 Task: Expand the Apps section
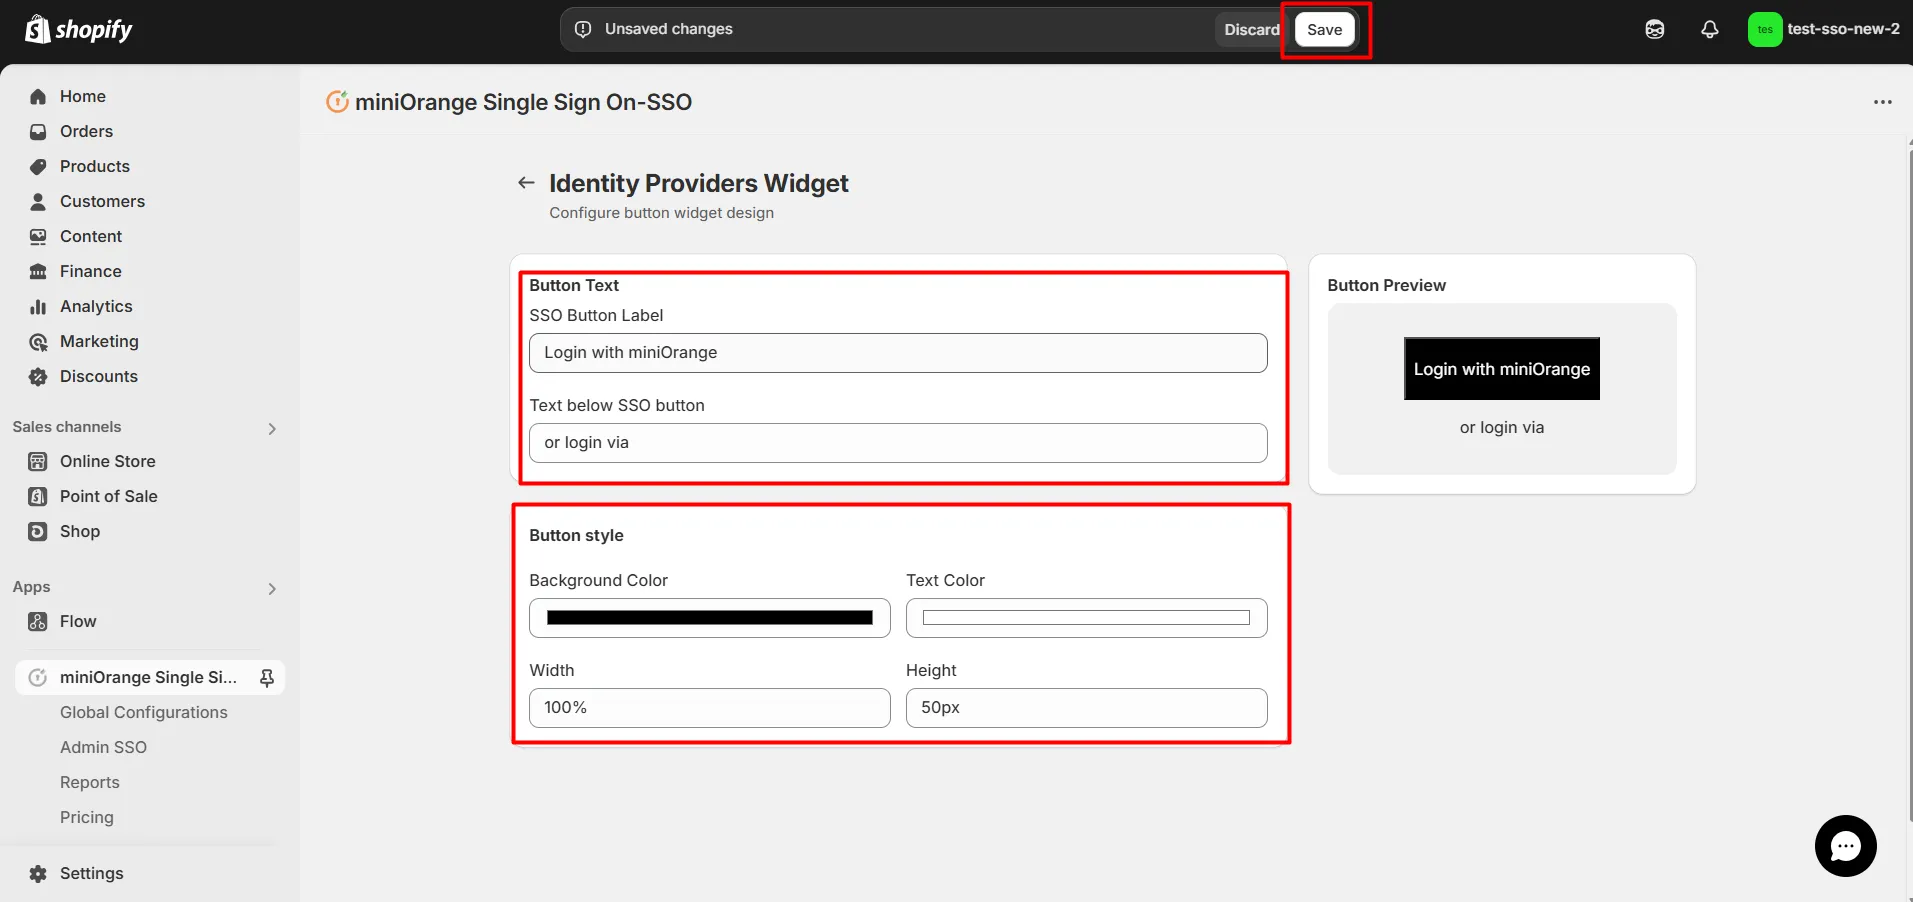(x=272, y=588)
